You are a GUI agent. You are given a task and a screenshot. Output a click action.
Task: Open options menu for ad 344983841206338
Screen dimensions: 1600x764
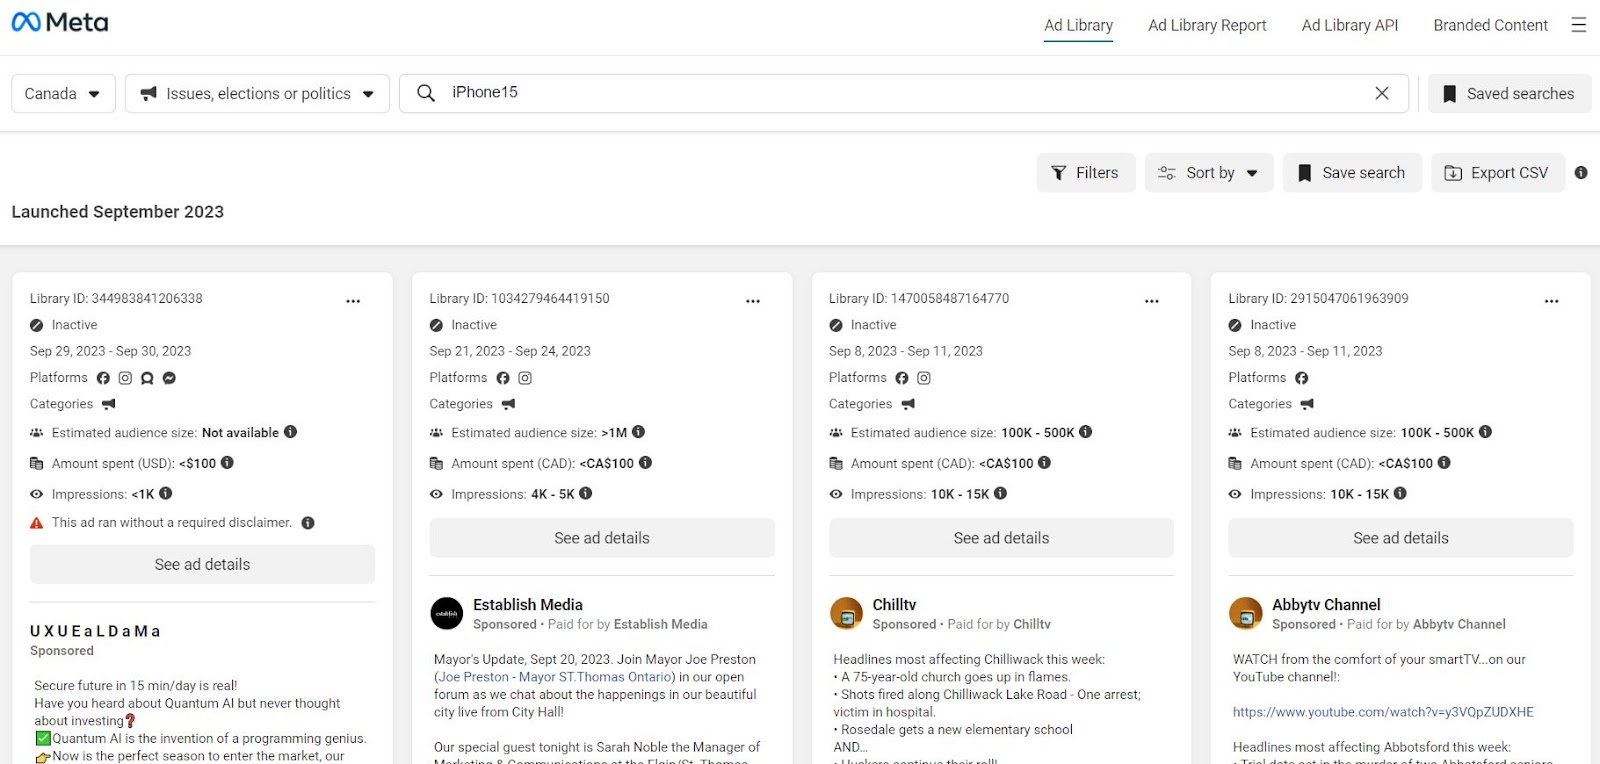(x=353, y=301)
